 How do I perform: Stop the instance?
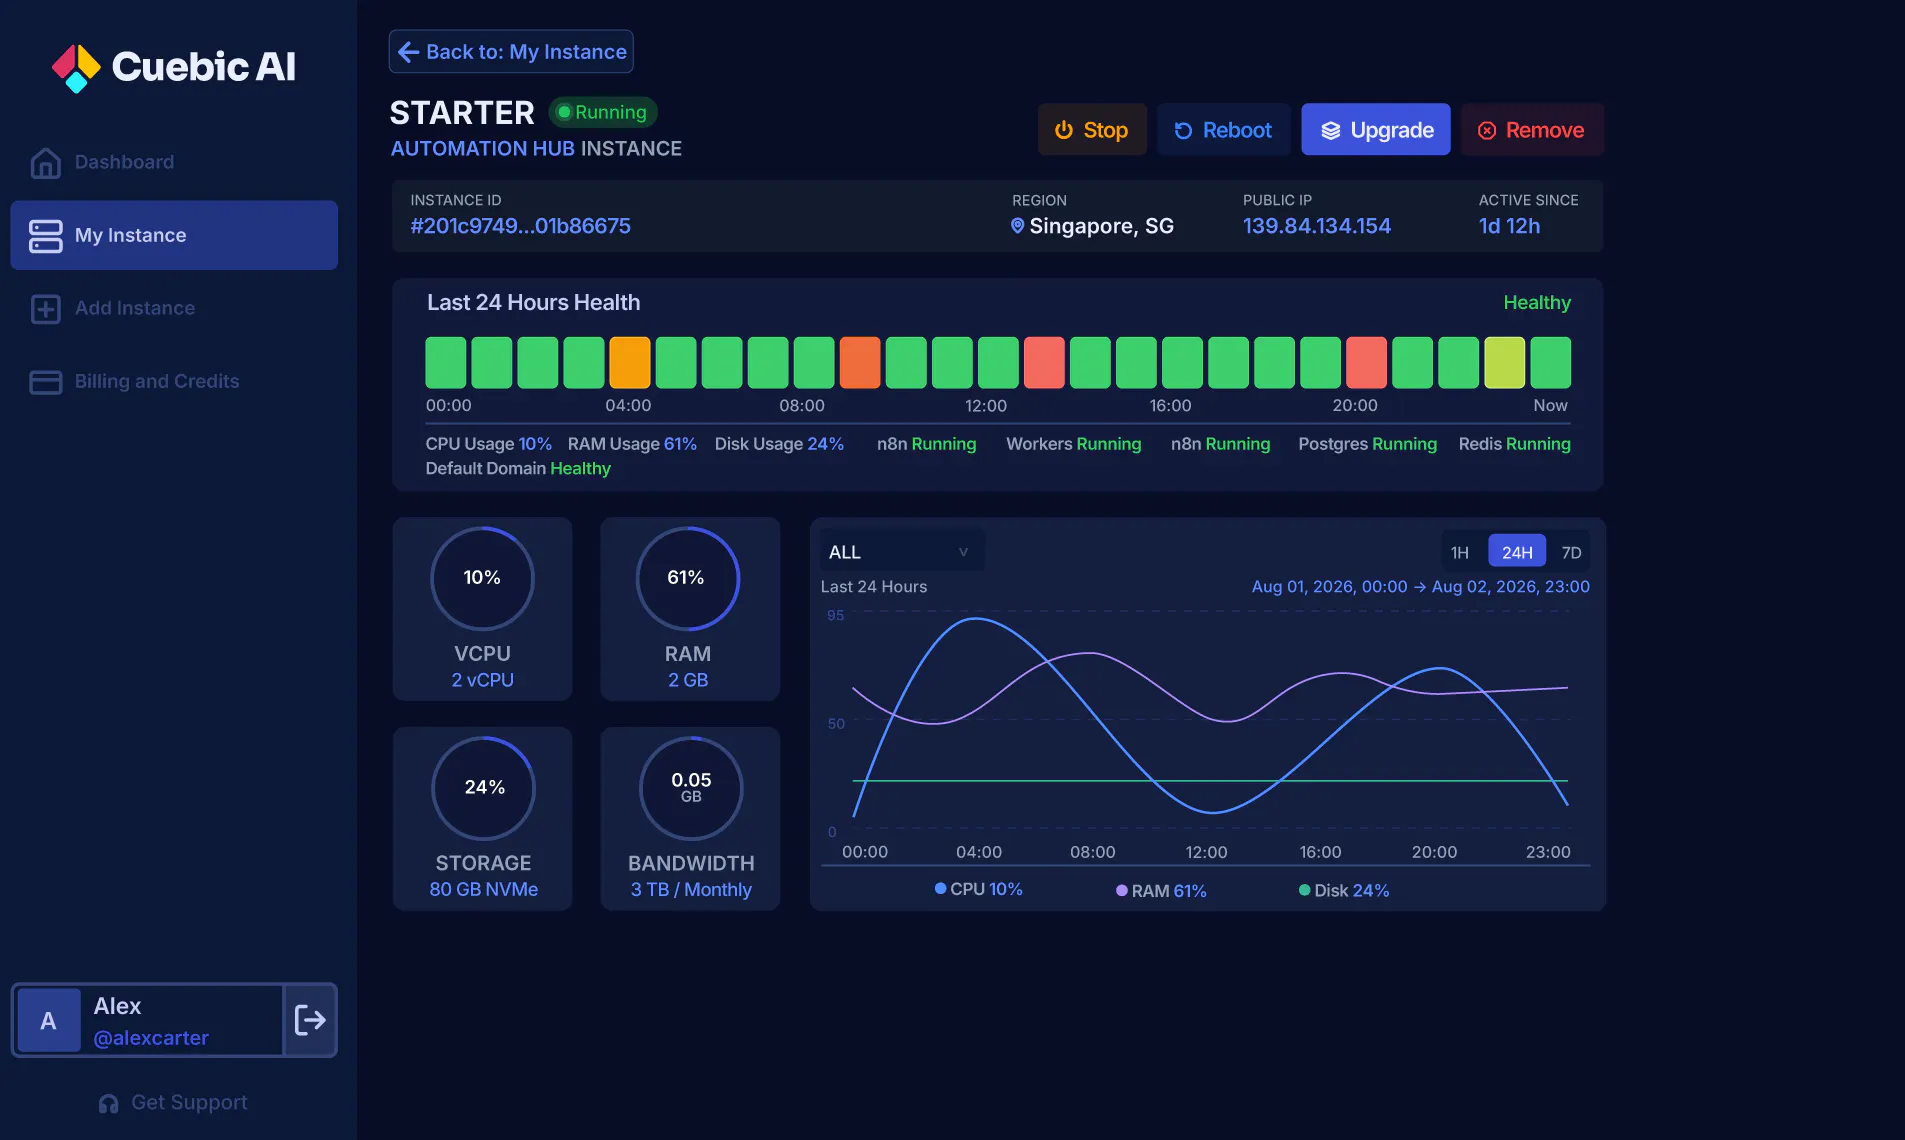(1091, 130)
